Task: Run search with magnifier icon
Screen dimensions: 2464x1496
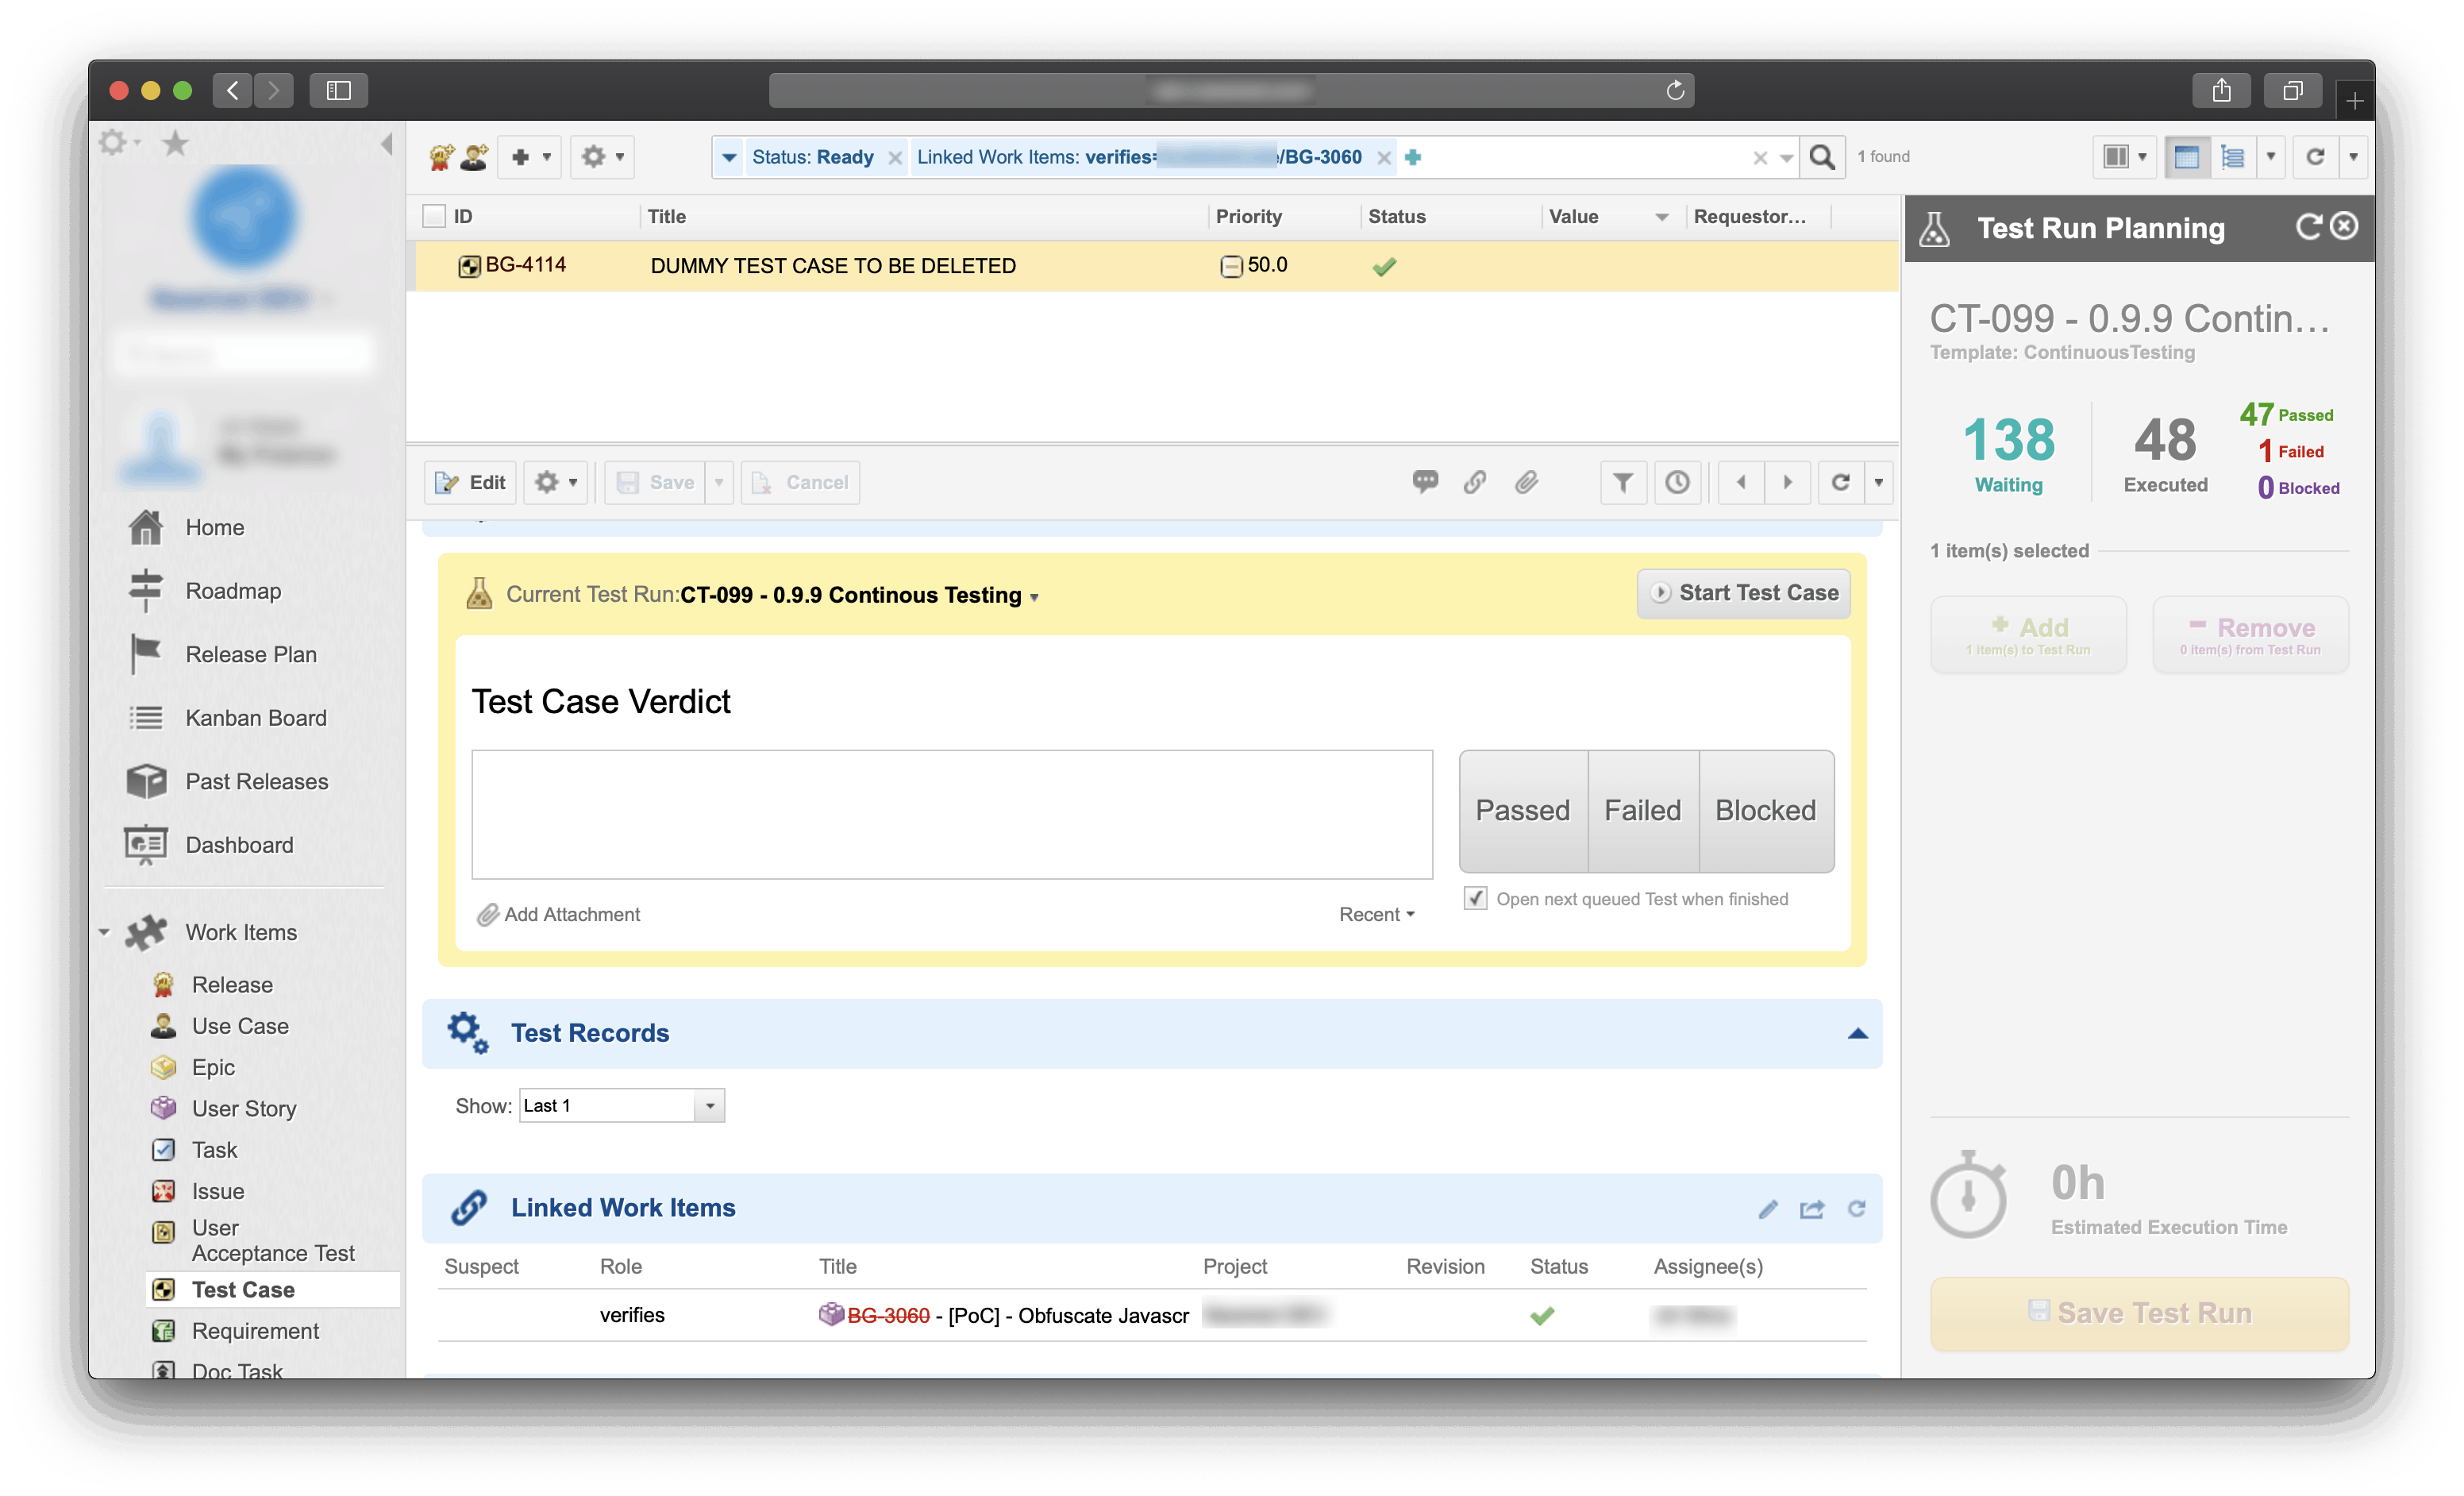Action: click(x=1822, y=157)
